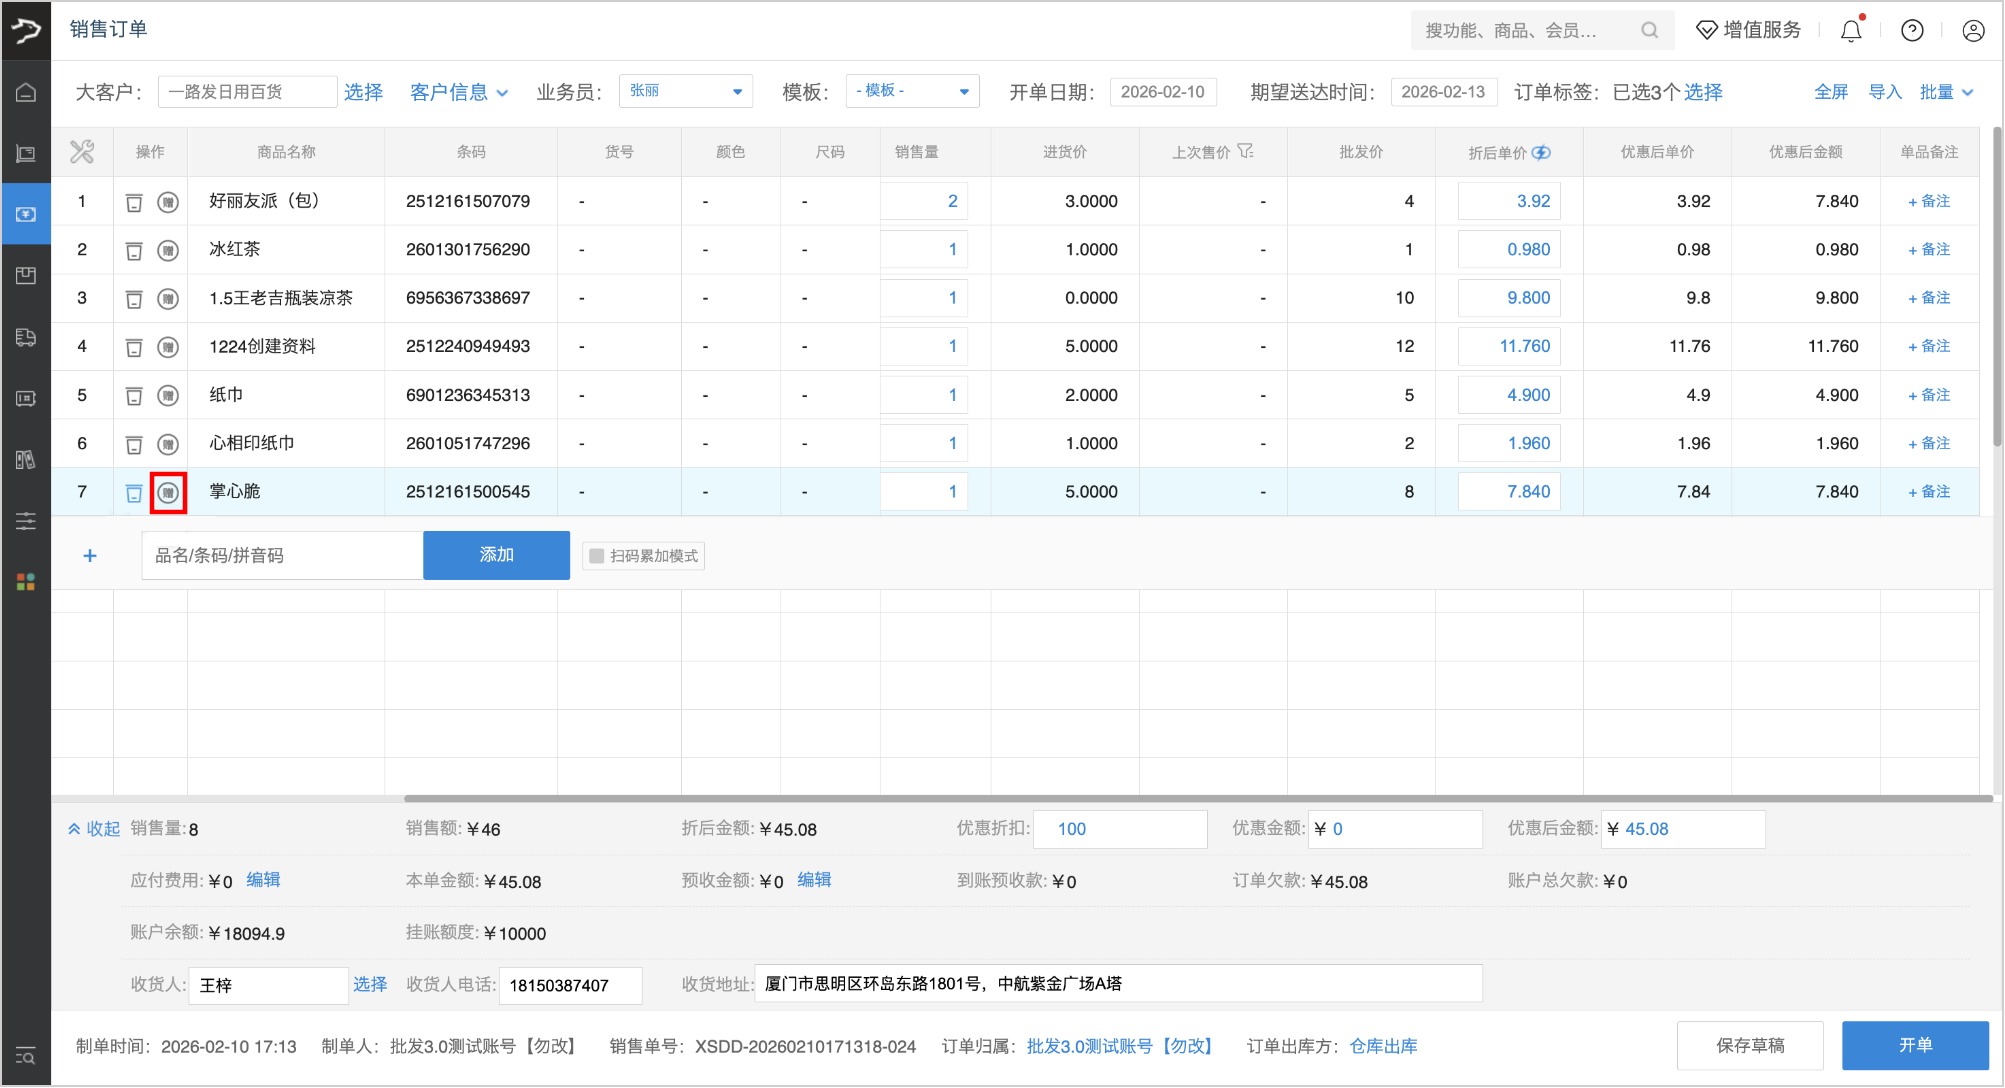The image size is (2005, 1088).
Task: Enable 扫码累加模式 checkbox
Action: click(597, 556)
